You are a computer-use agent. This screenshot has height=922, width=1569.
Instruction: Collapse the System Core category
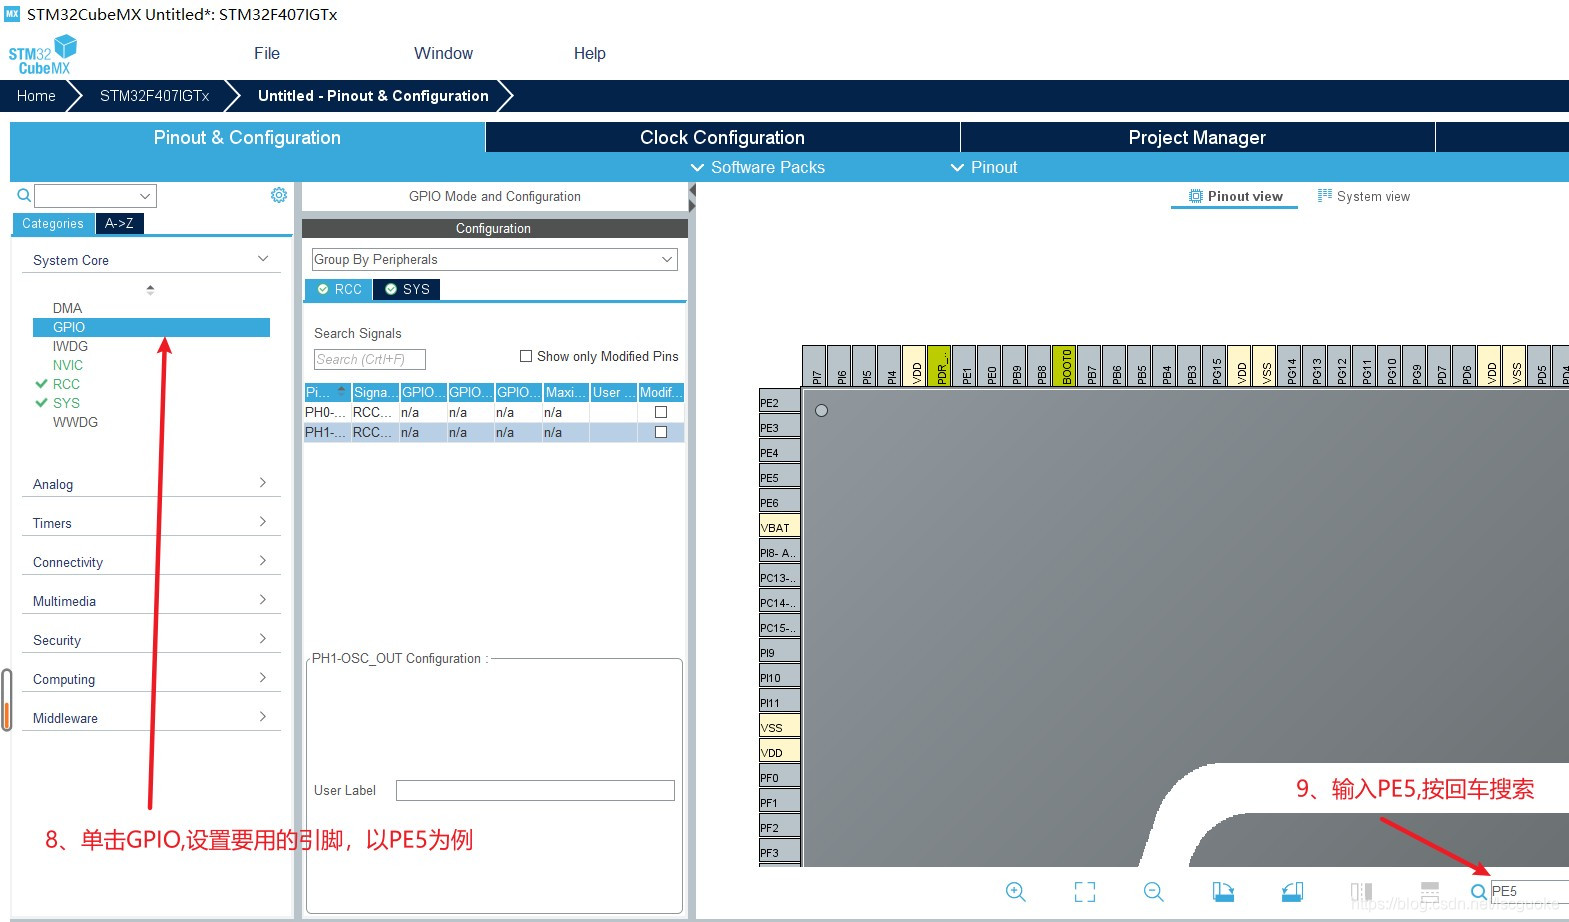263,259
